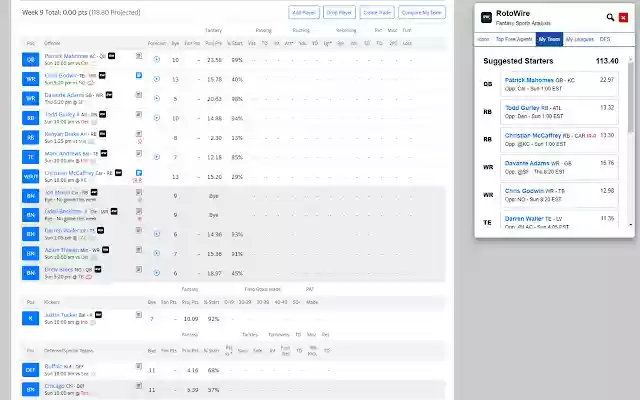This screenshot has width=640, height=400.
Task: Click RotoWire badge beside Mark Andrews
Action: tap(104, 153)
